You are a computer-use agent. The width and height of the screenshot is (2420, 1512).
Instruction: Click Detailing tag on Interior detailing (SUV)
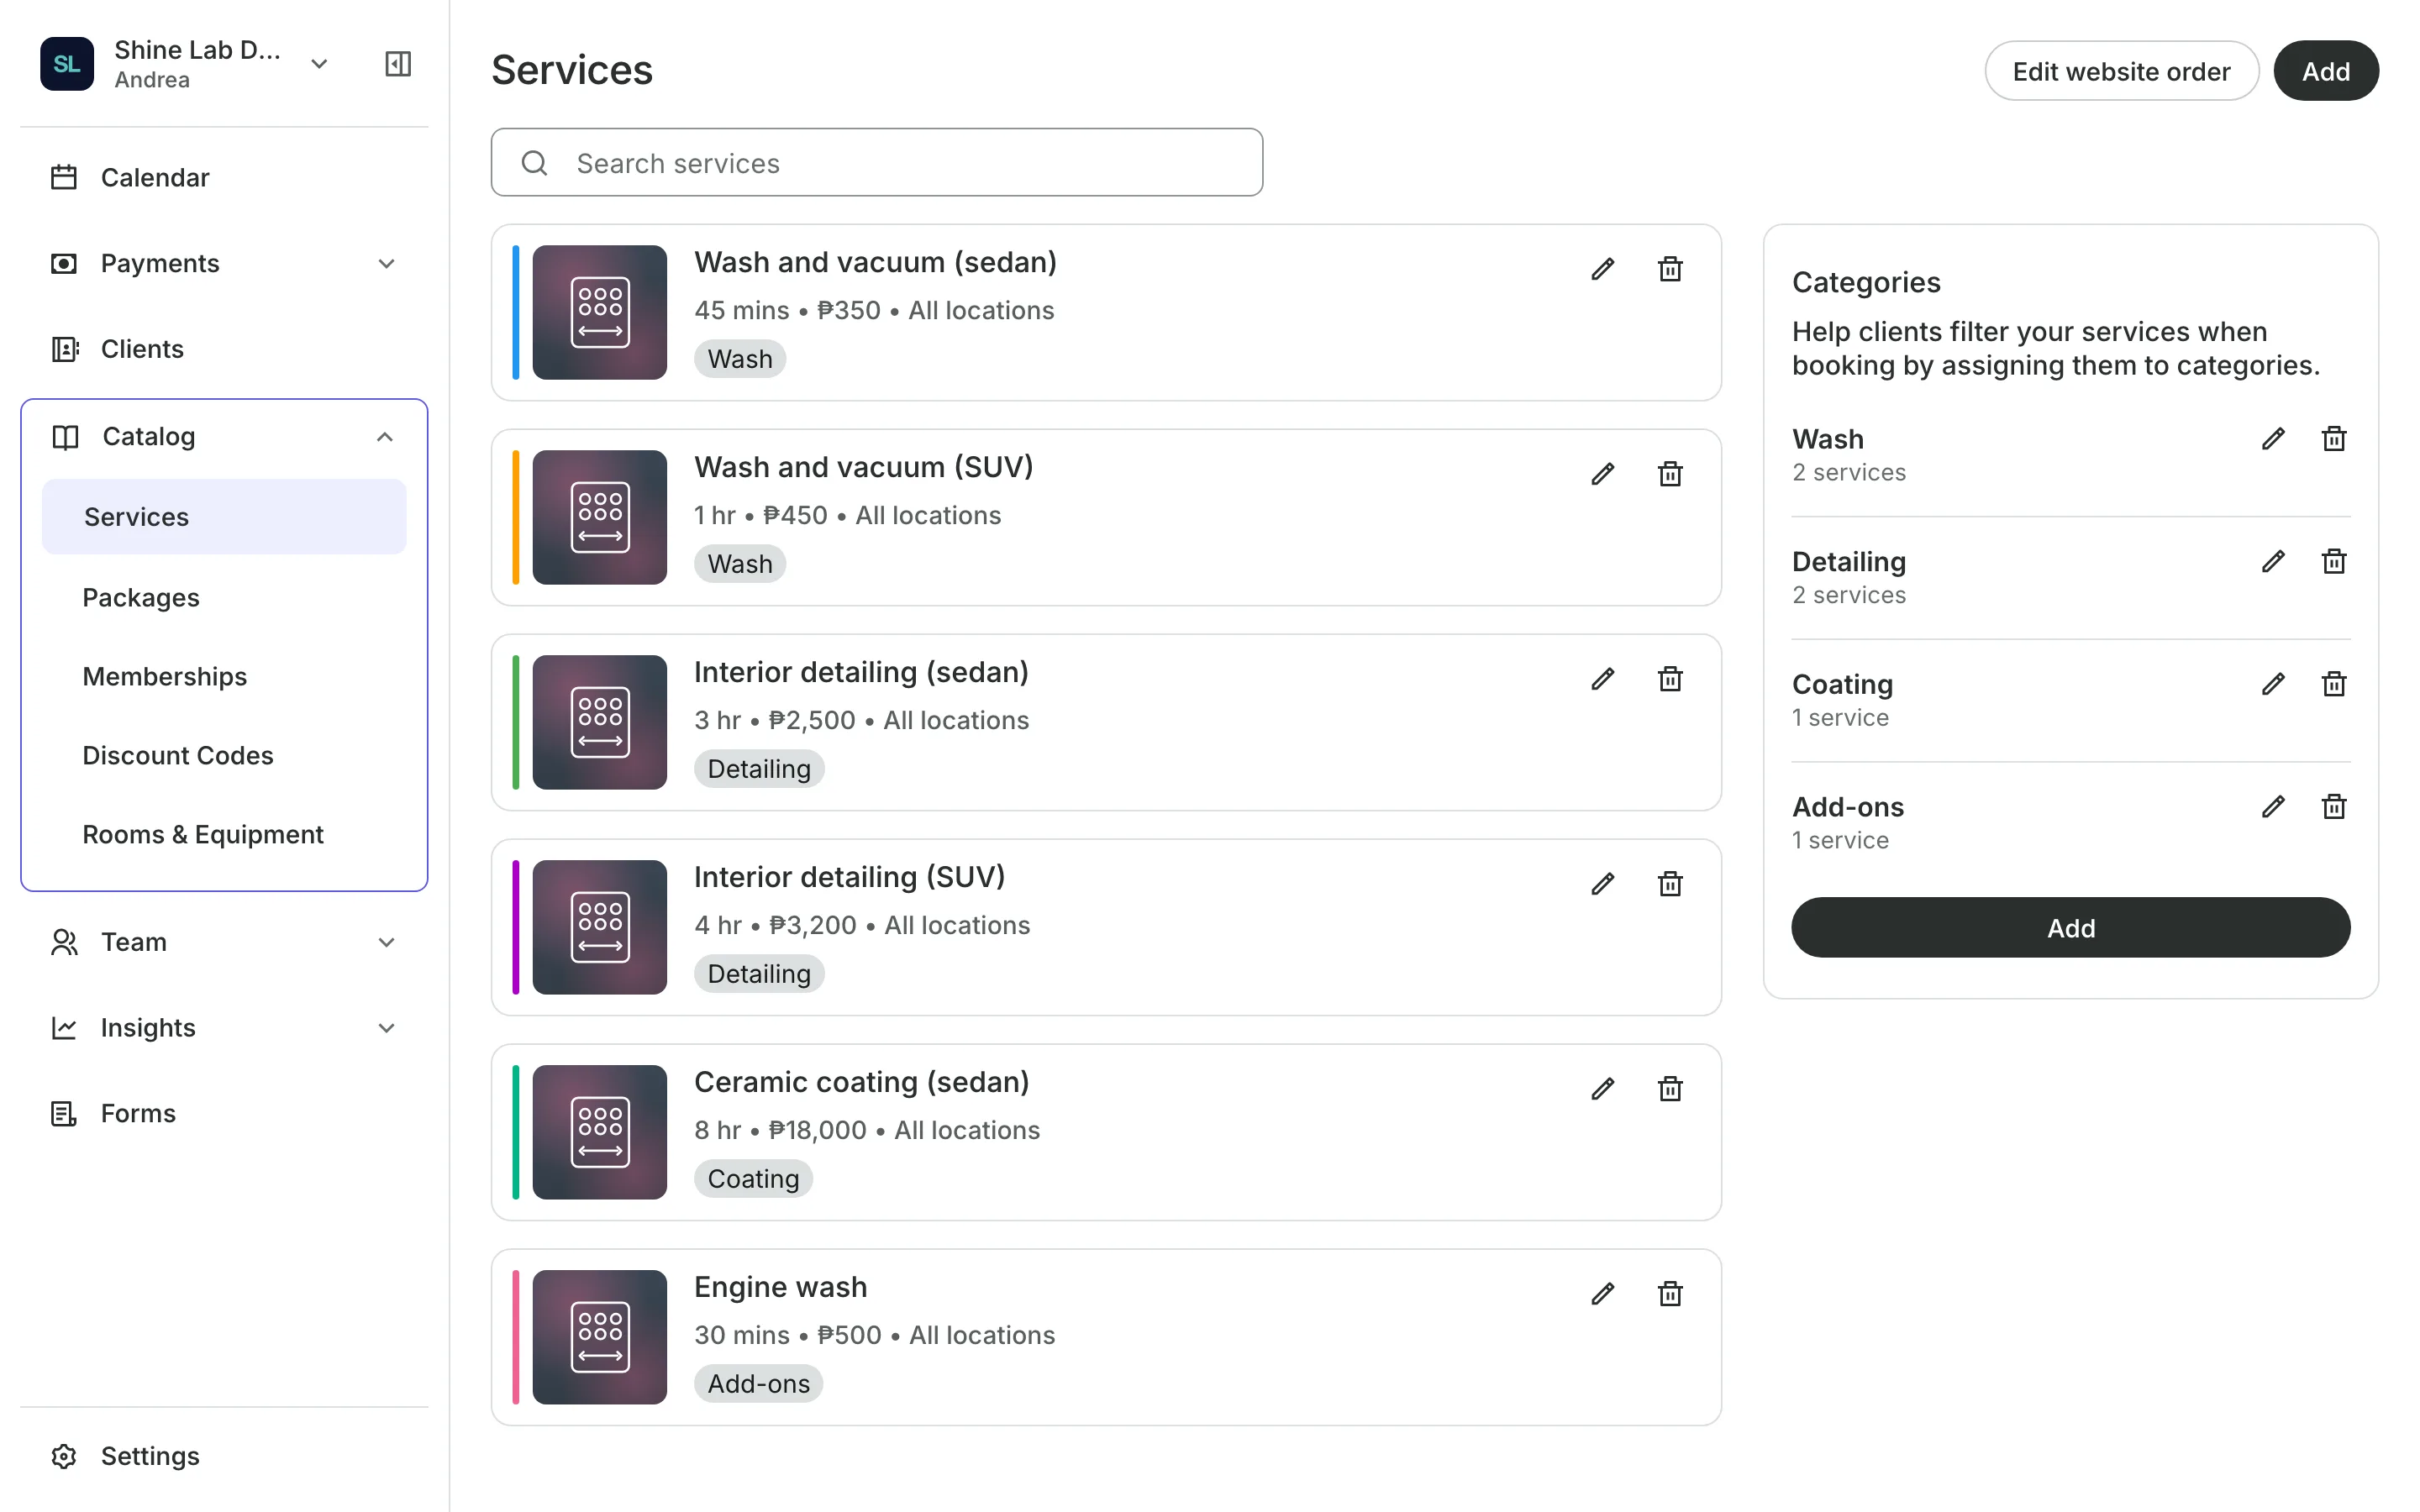click(759, 974)
